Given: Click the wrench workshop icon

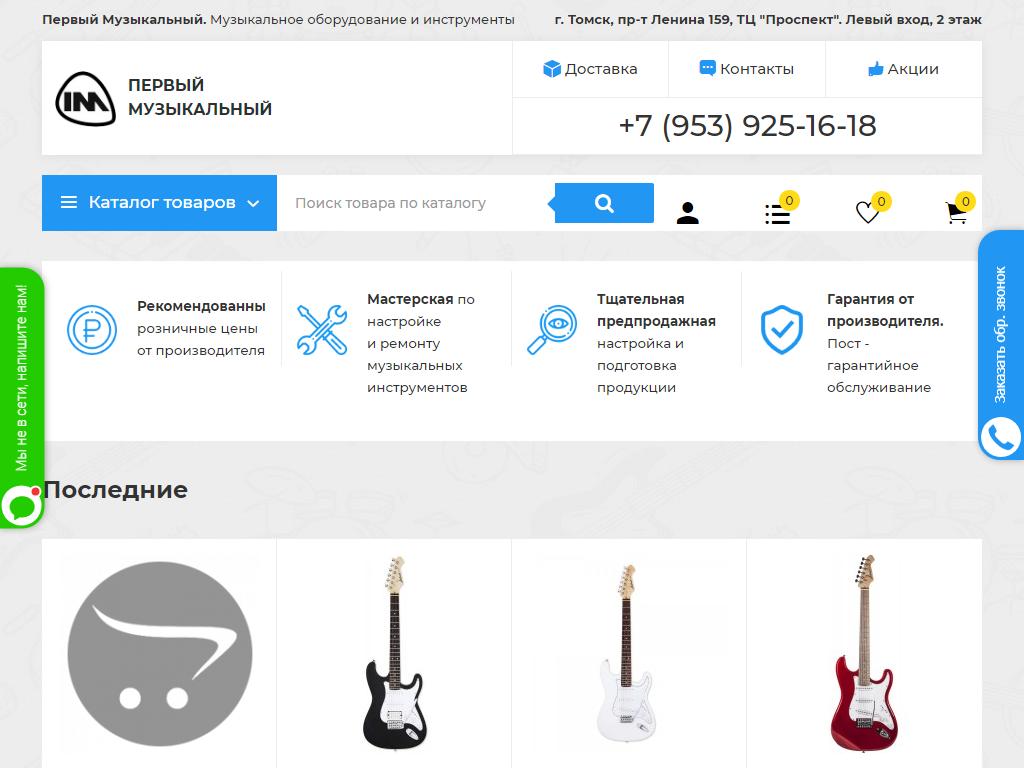Looking at the screenshot, I should click(322, 330).
